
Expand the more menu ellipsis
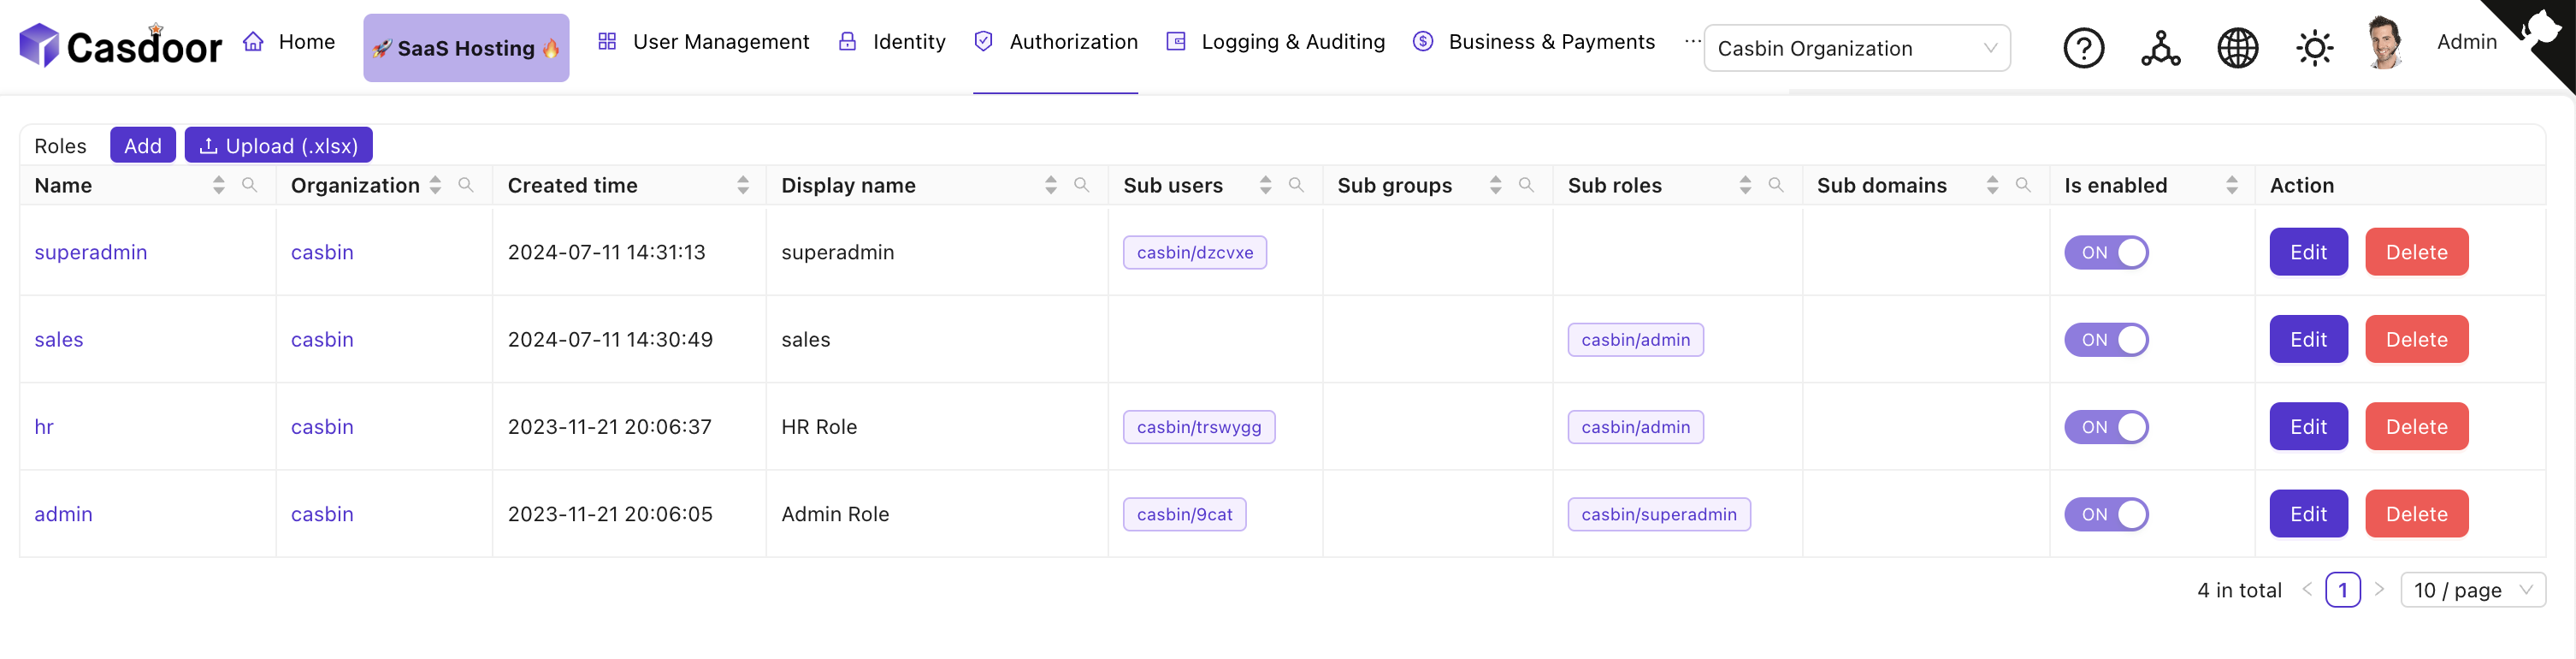(x=1692, y=42)
